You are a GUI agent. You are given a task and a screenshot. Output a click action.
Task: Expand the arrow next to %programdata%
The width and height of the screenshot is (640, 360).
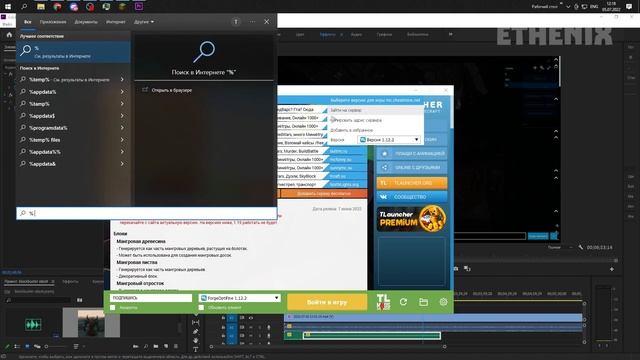point(122,128)
